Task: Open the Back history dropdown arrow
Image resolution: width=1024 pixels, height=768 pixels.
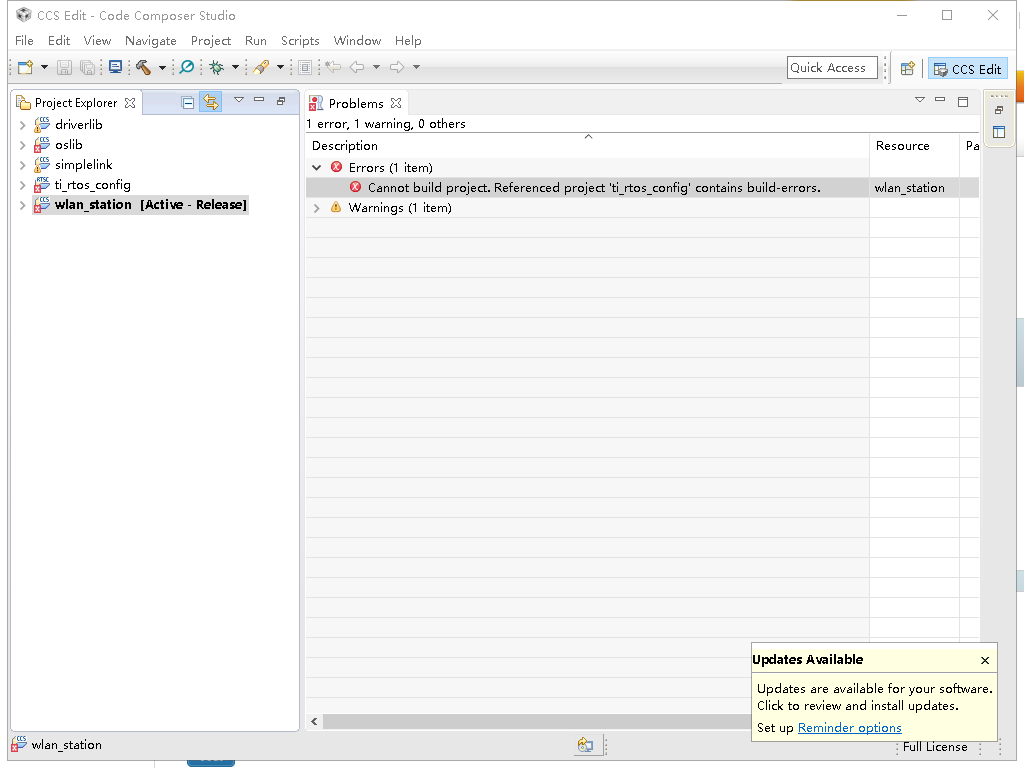Action: pos(376,67)
